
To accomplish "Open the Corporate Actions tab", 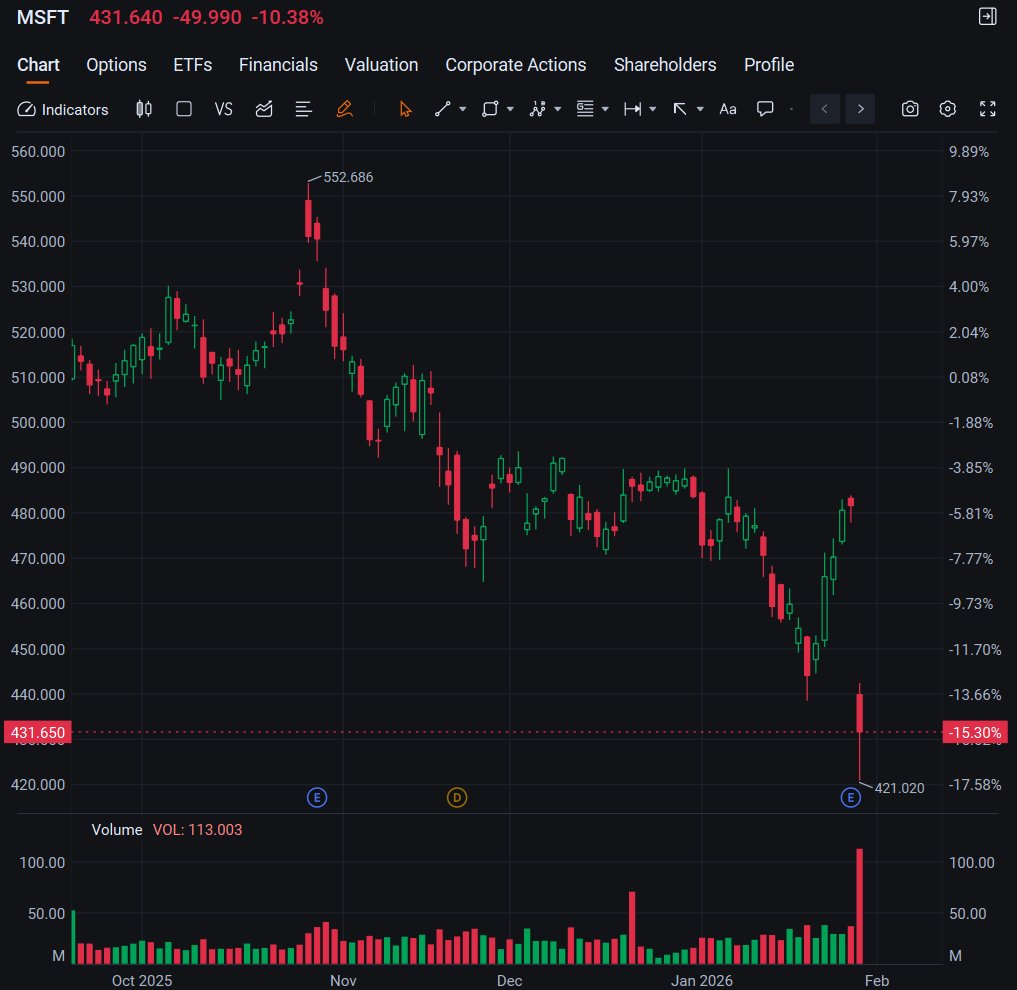I will pos(516,65).
